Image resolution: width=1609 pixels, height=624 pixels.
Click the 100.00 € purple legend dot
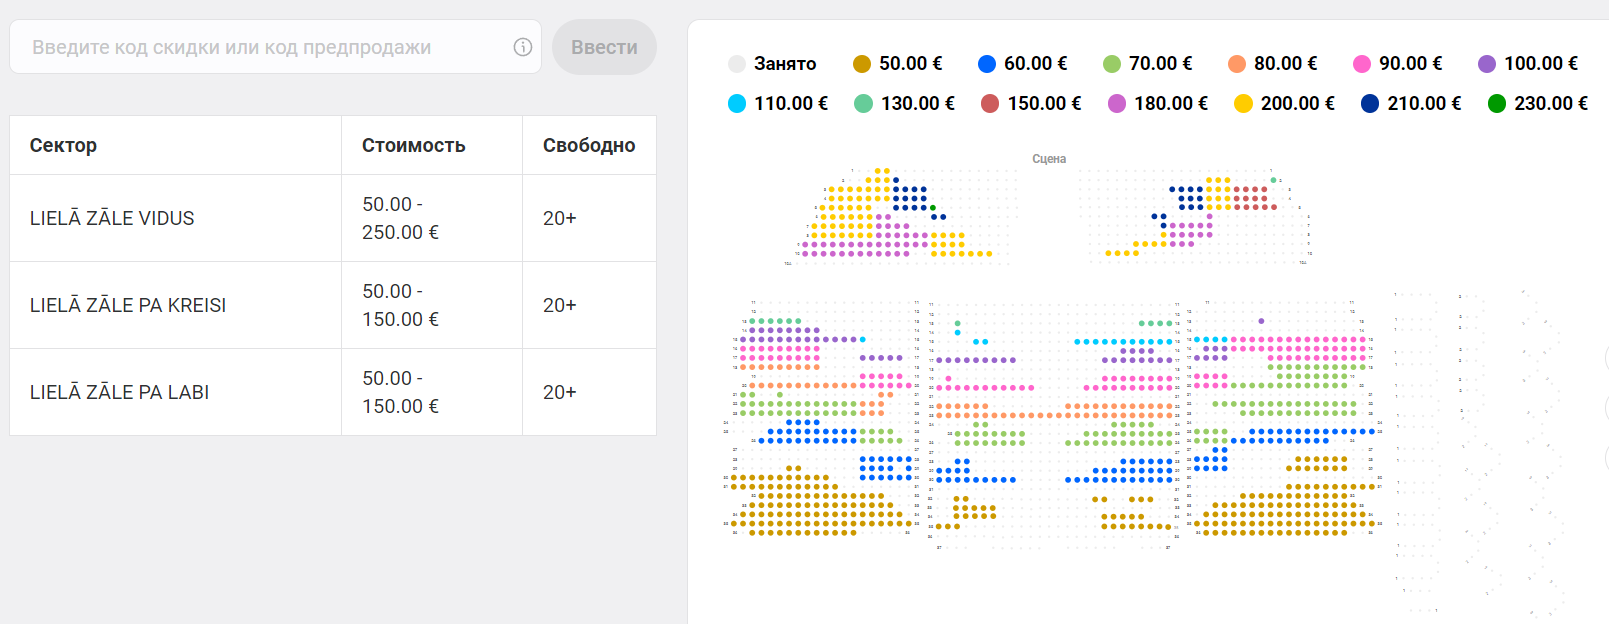[x=1487, y=64]
